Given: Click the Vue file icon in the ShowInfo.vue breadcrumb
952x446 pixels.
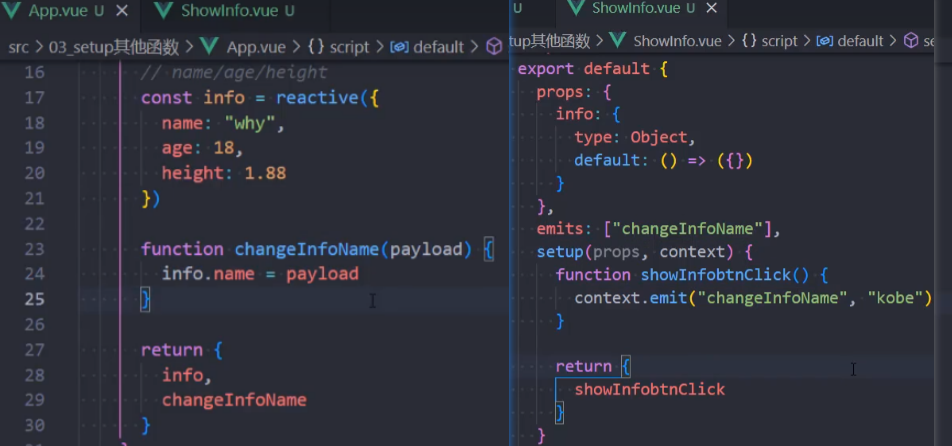Looking at the screenshot, I should 618,41.
